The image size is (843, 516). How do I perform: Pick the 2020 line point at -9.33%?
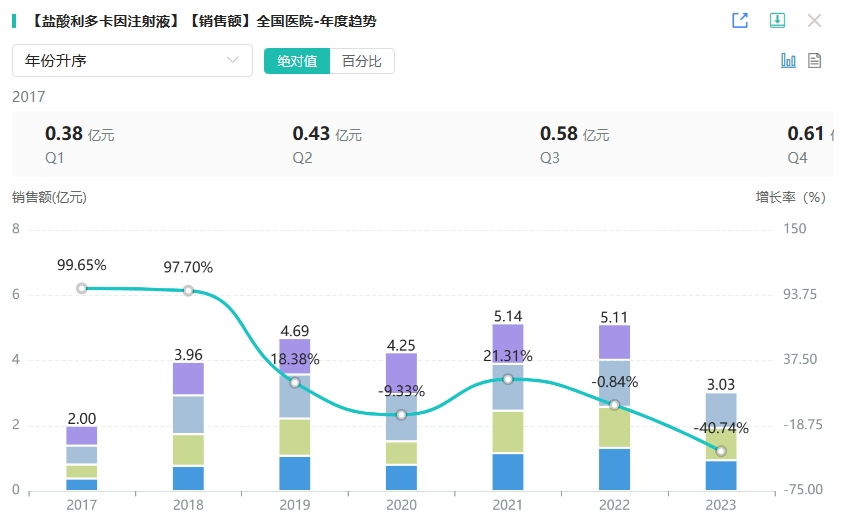pos(401,414)
